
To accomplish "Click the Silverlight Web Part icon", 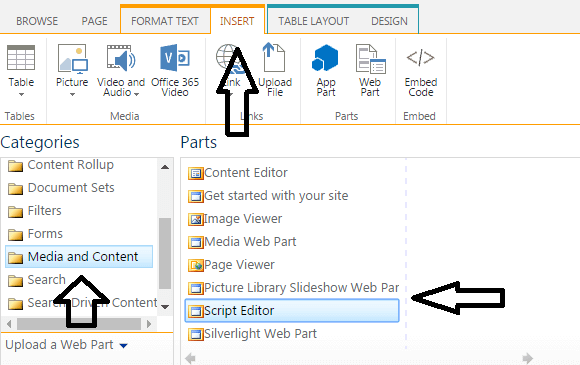I will [x=195, y=334].
